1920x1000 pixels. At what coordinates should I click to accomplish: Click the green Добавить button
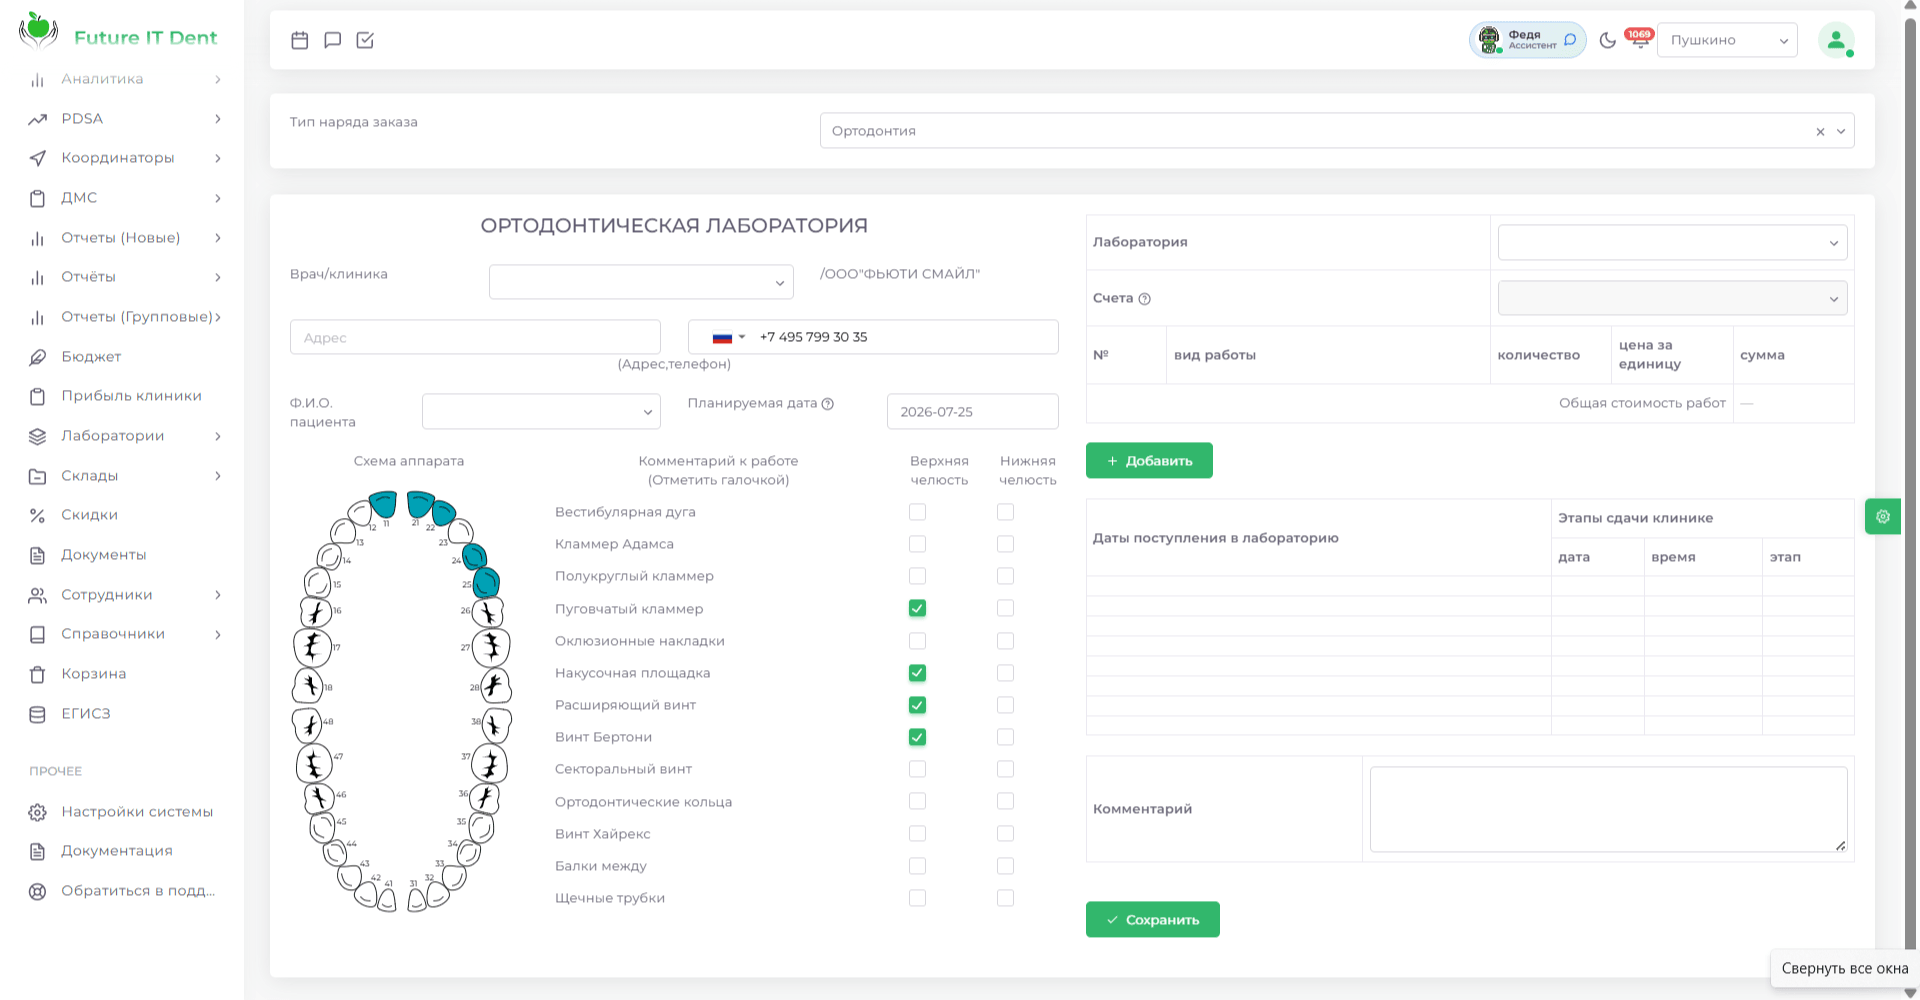point(1149,461)
